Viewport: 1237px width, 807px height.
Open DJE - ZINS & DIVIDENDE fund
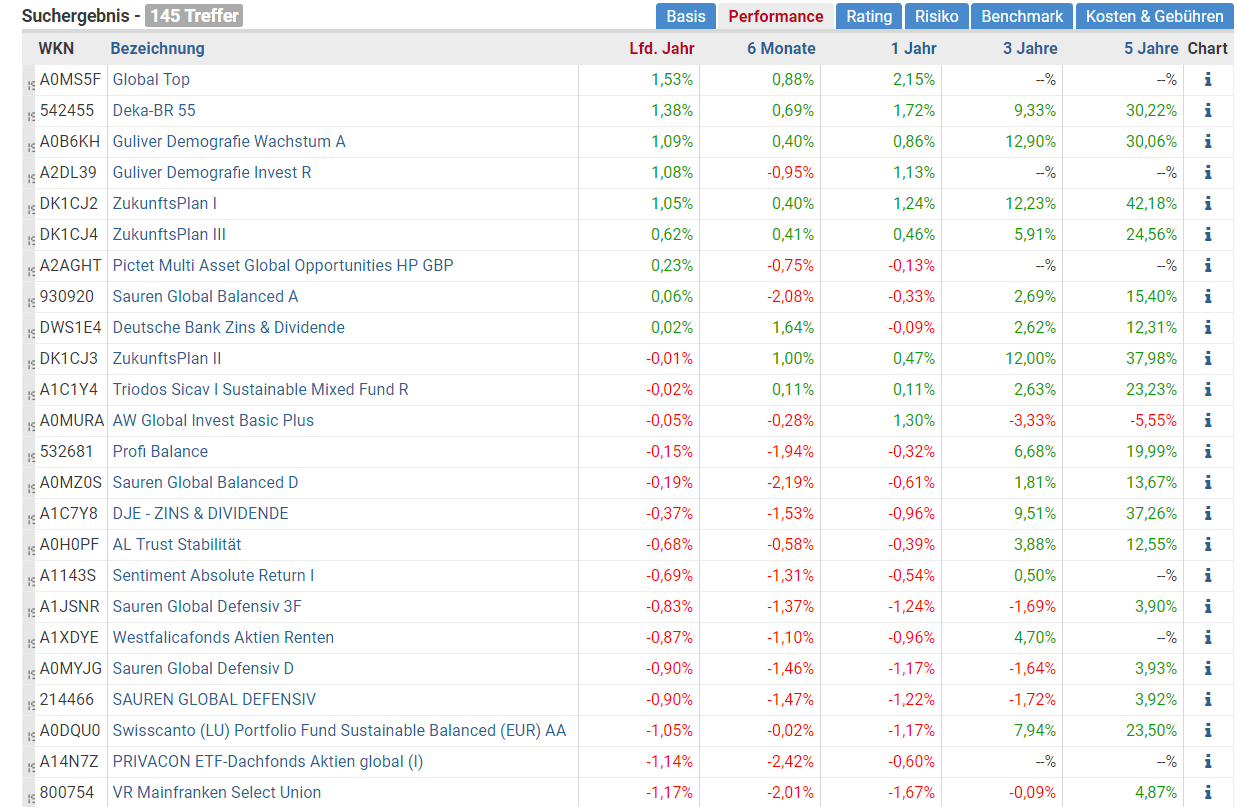tap(200, 514)
